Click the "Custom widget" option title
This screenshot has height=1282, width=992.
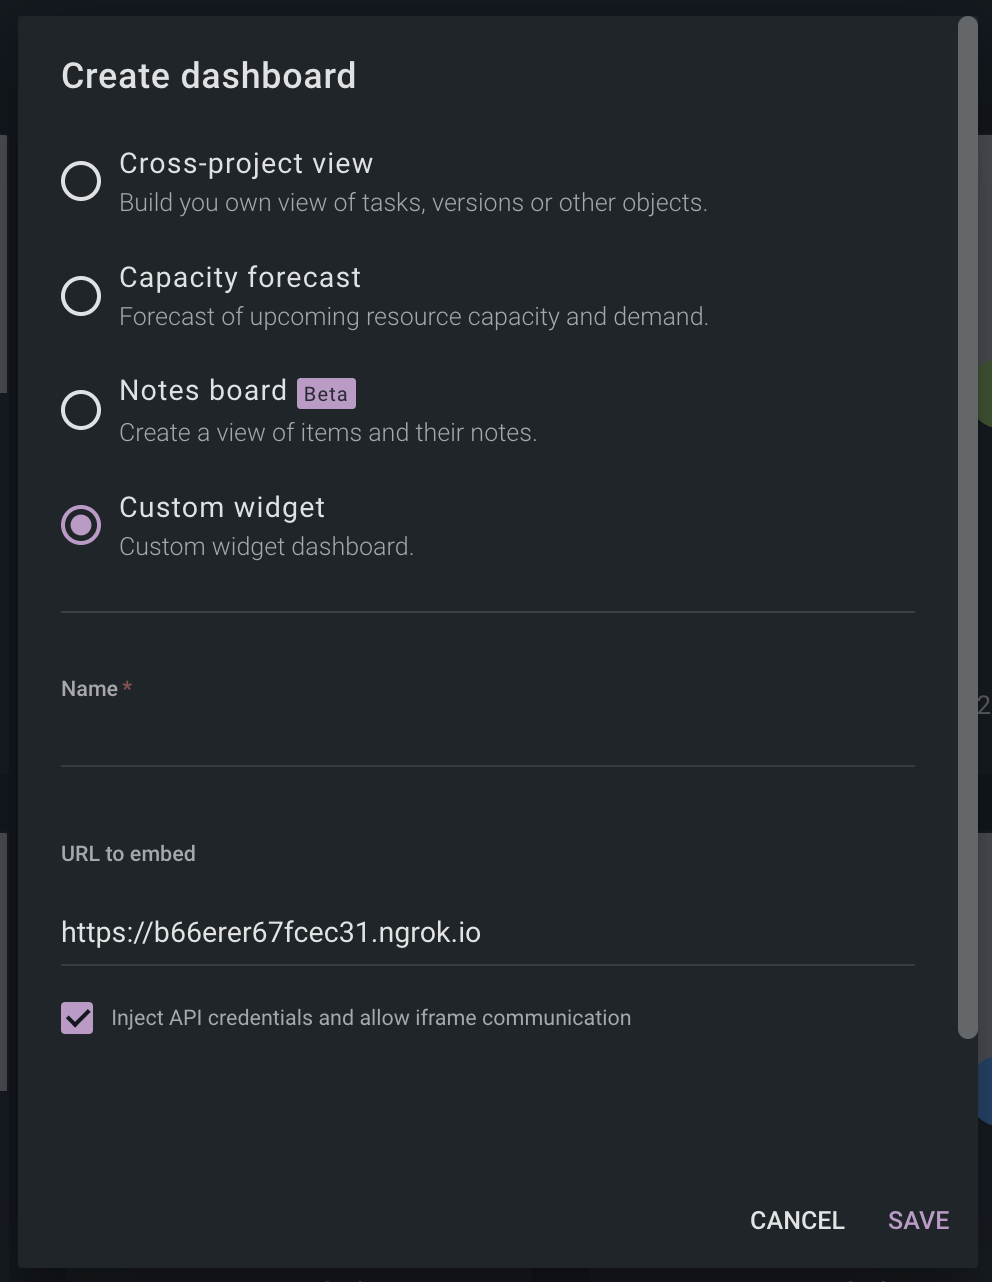222,507
